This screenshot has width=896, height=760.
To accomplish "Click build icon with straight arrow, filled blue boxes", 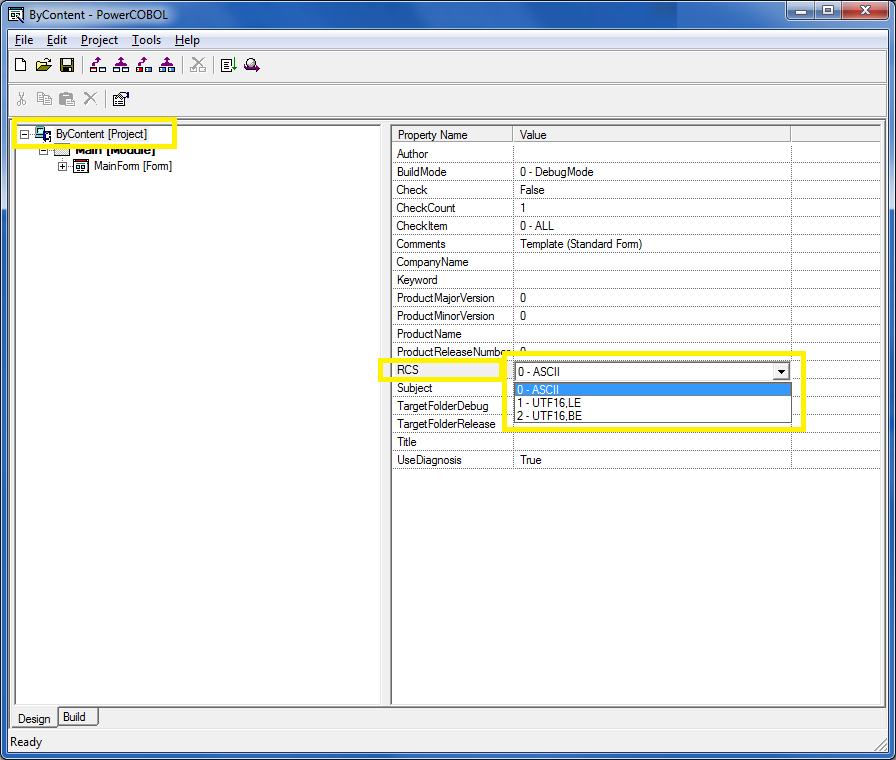I will click(x=167, y=65).
